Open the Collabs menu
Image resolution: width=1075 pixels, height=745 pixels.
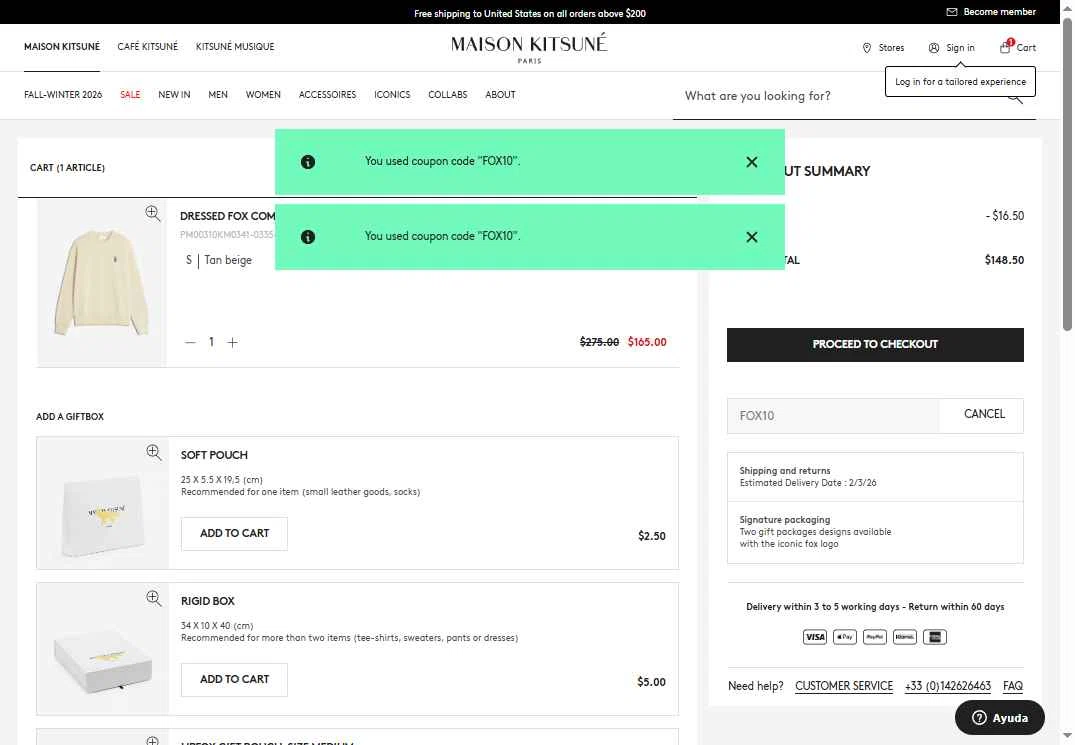pos(448,95)
